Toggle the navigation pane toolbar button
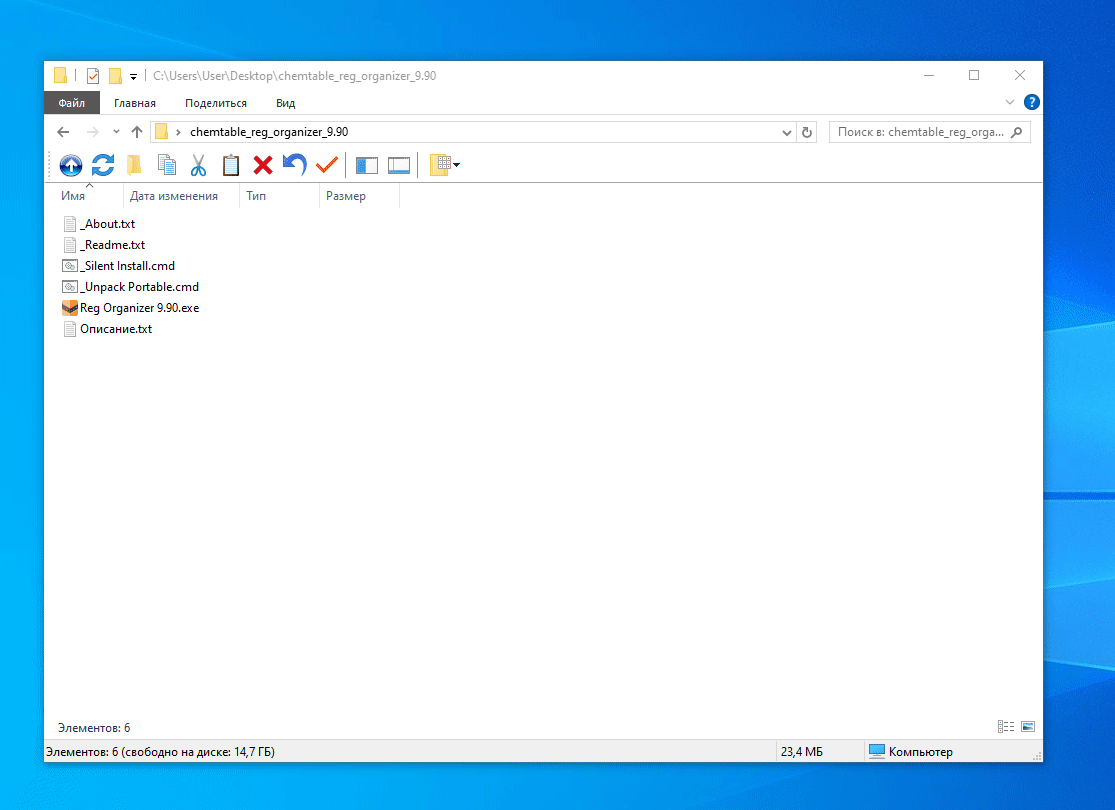 pyautogui.click(x=367, y=165)
